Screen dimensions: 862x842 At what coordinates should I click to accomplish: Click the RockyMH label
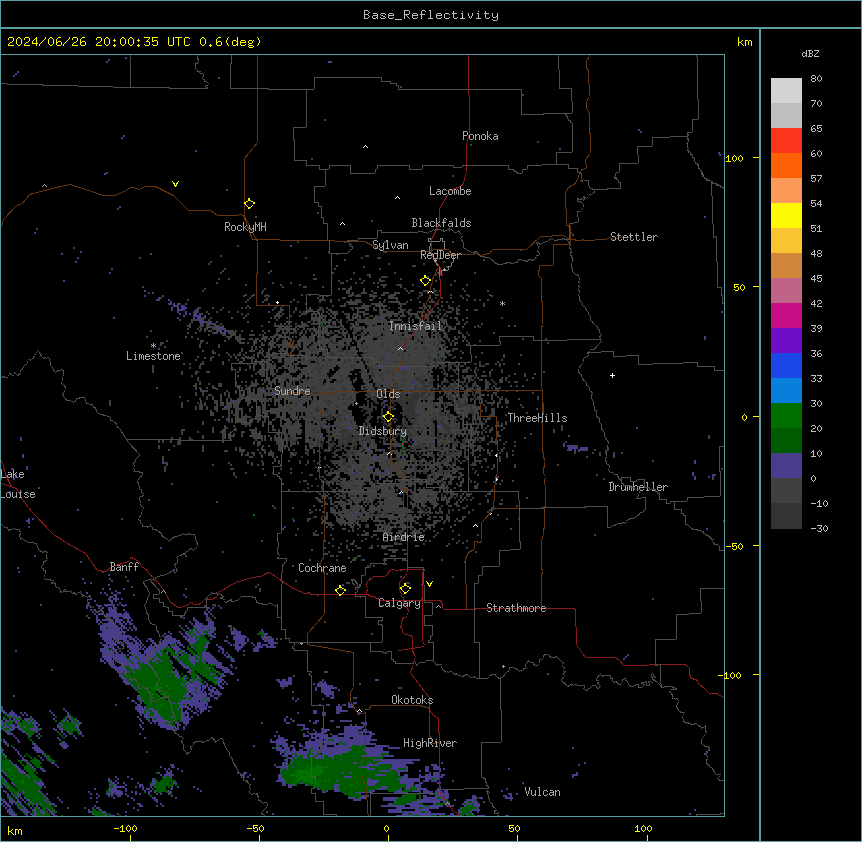(245, 227)
